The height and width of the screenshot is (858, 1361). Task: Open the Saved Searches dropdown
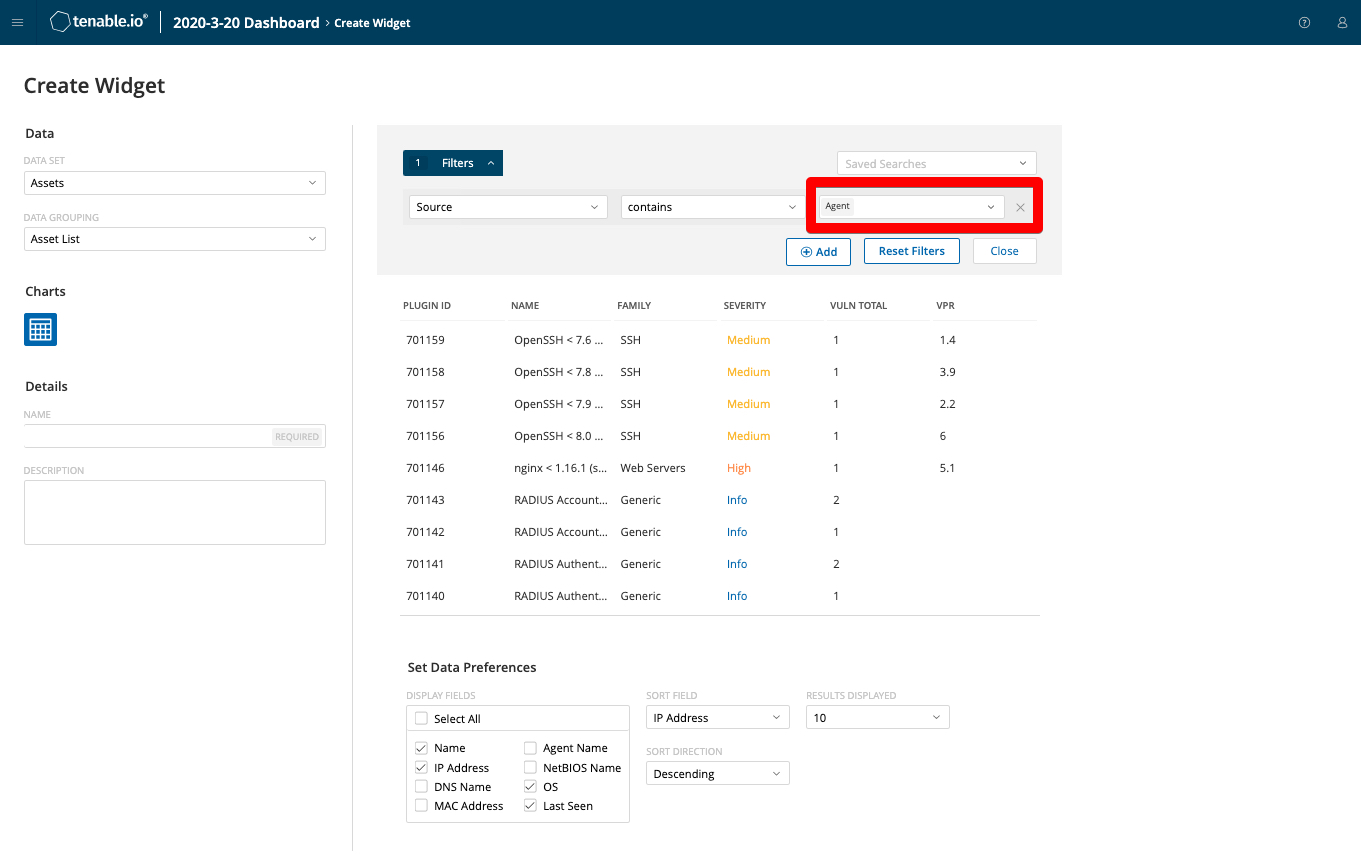936,164
